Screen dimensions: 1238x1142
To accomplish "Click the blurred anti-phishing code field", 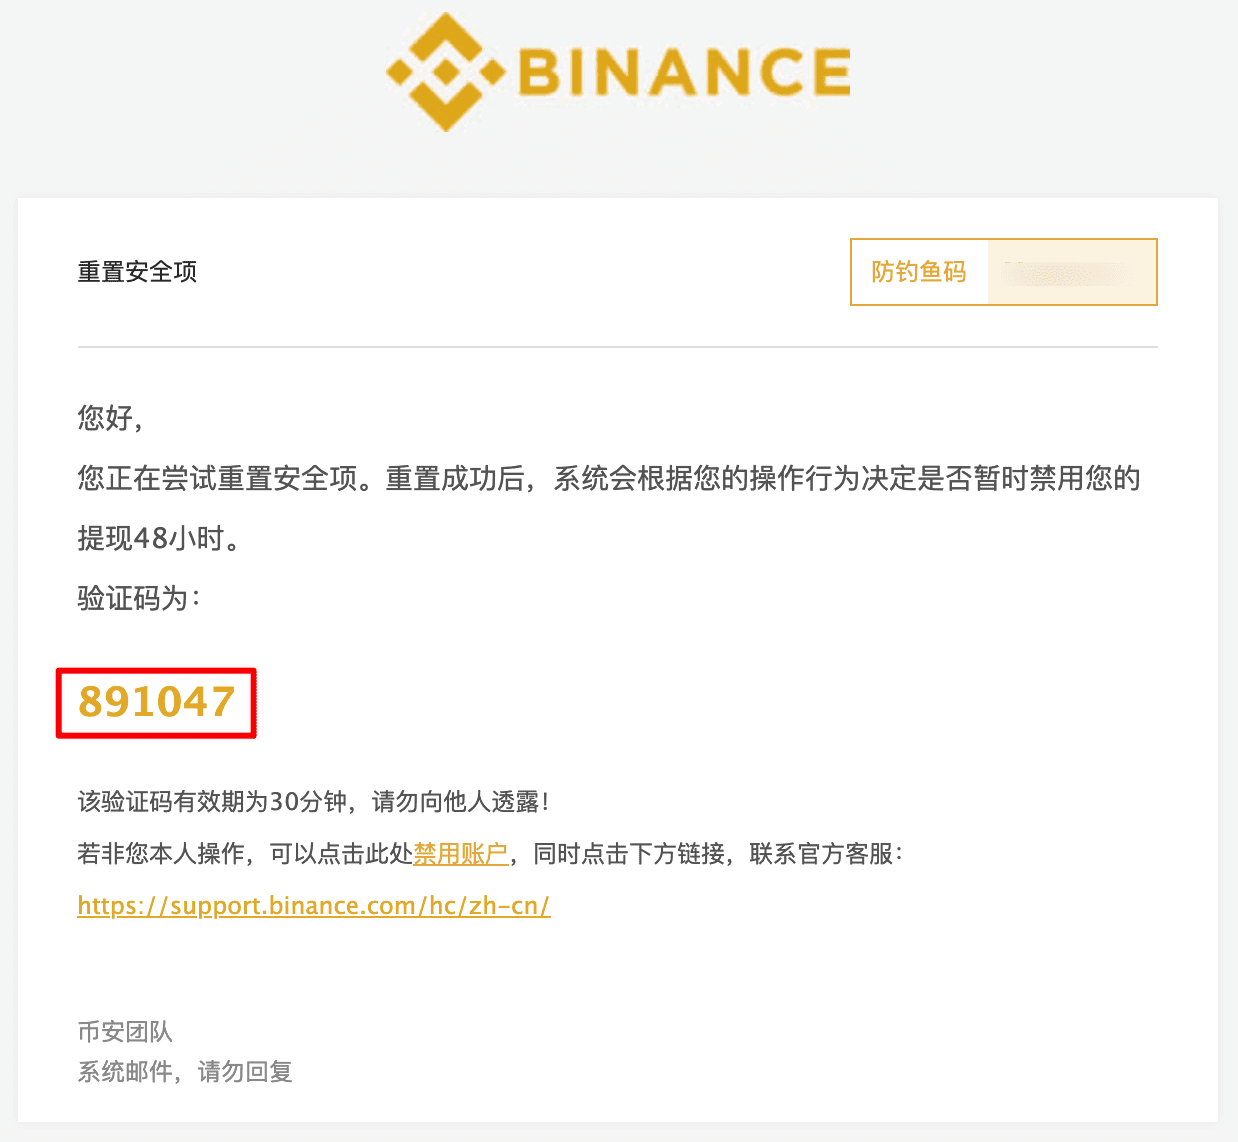I will point(1071,272).
